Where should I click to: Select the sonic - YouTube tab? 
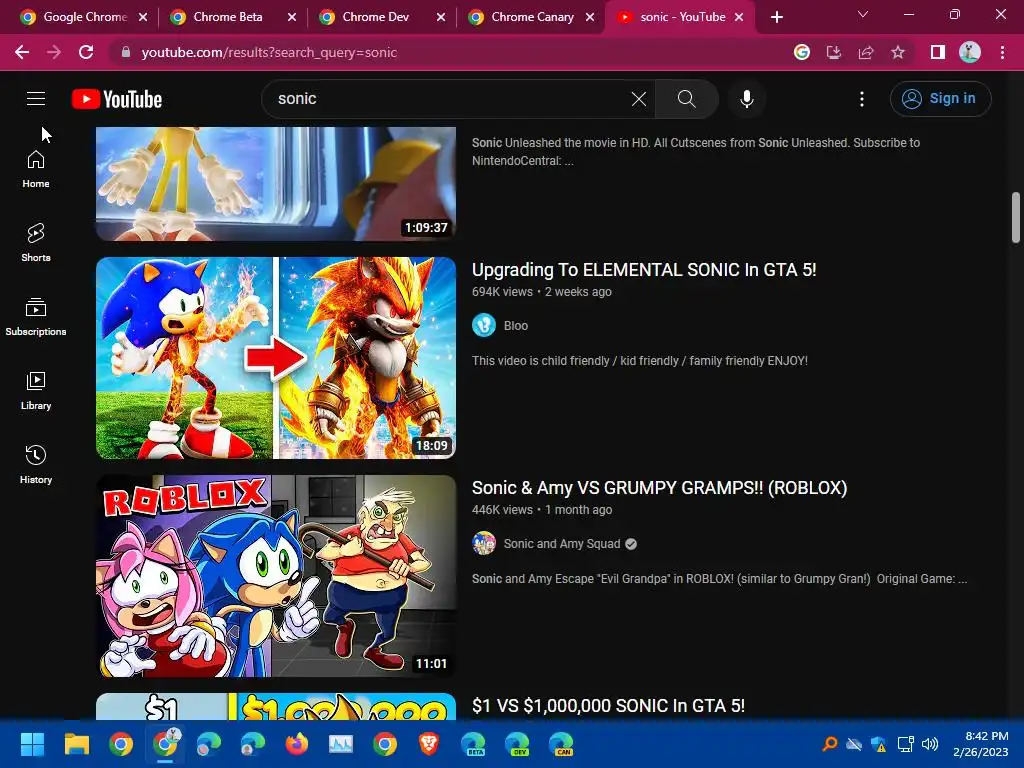click(682, 17)
